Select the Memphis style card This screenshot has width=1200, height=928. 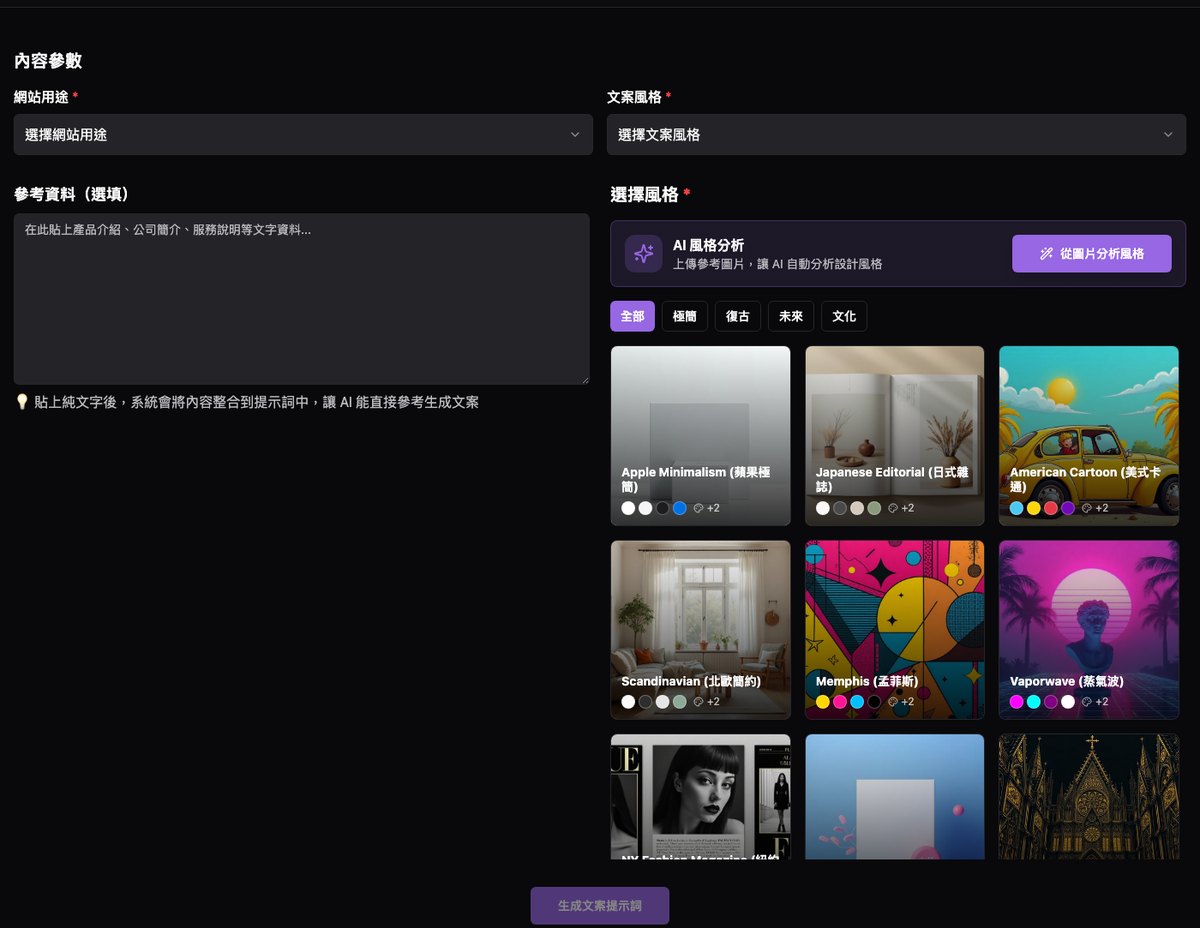pyautogui.click(x=895, y=630)
